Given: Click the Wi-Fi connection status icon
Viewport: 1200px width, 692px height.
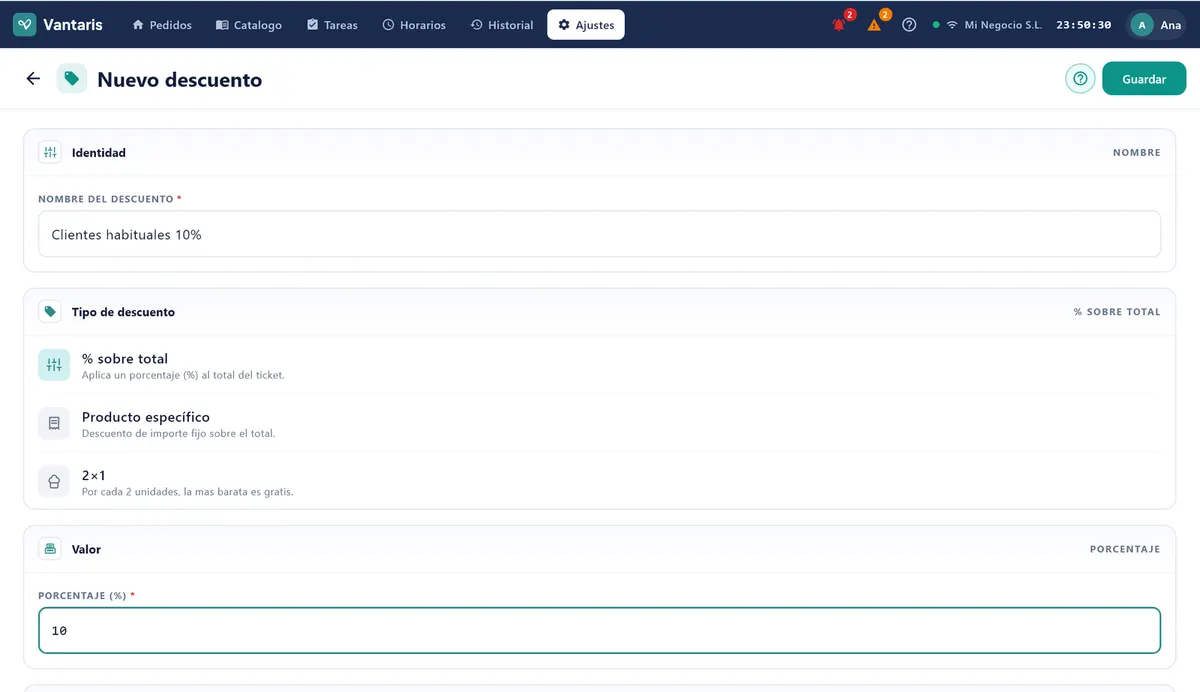Looking at the screenshot, I should (x=952, y=25).
